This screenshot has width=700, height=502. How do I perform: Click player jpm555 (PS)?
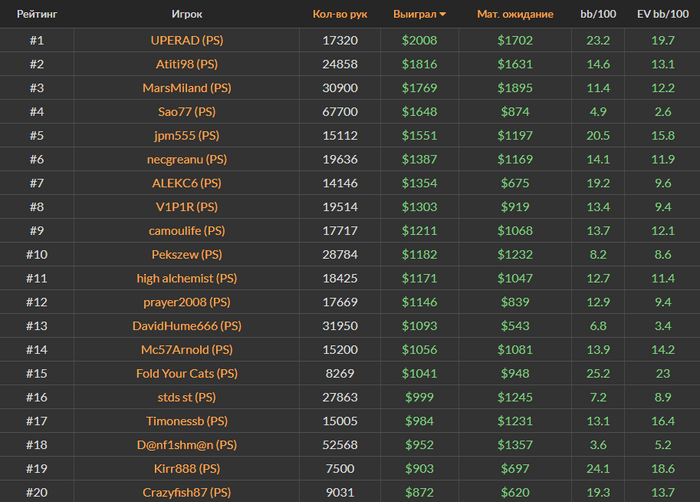186,135
